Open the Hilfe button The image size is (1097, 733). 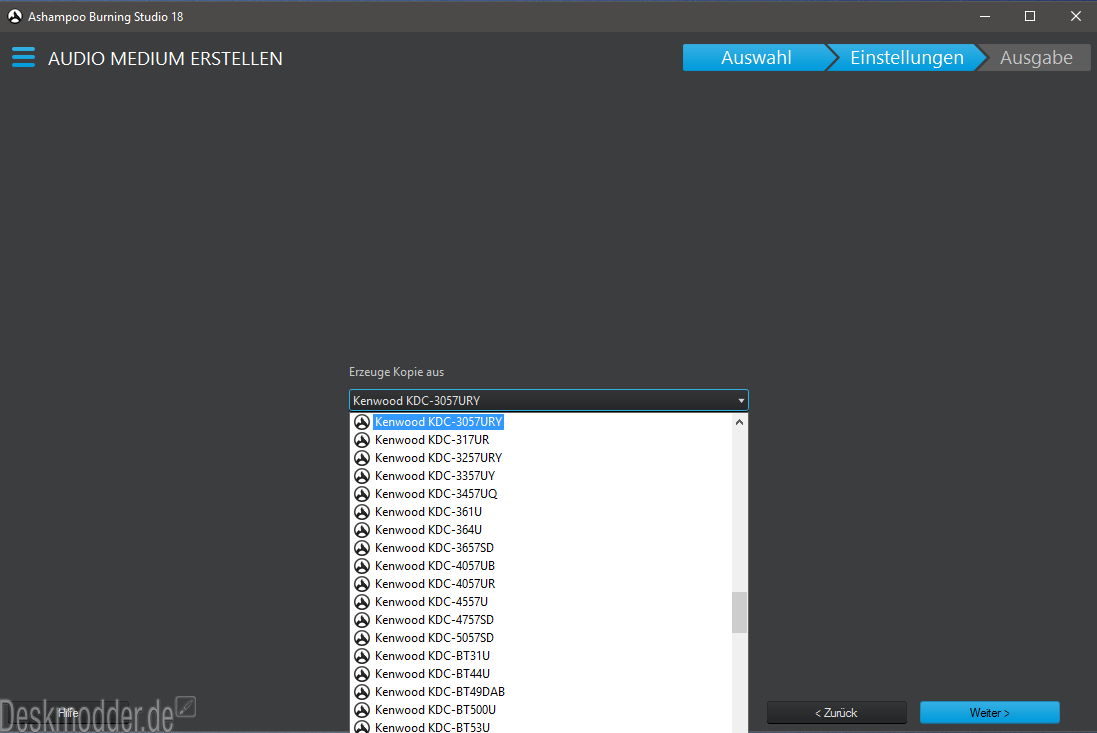click(68, 713)
